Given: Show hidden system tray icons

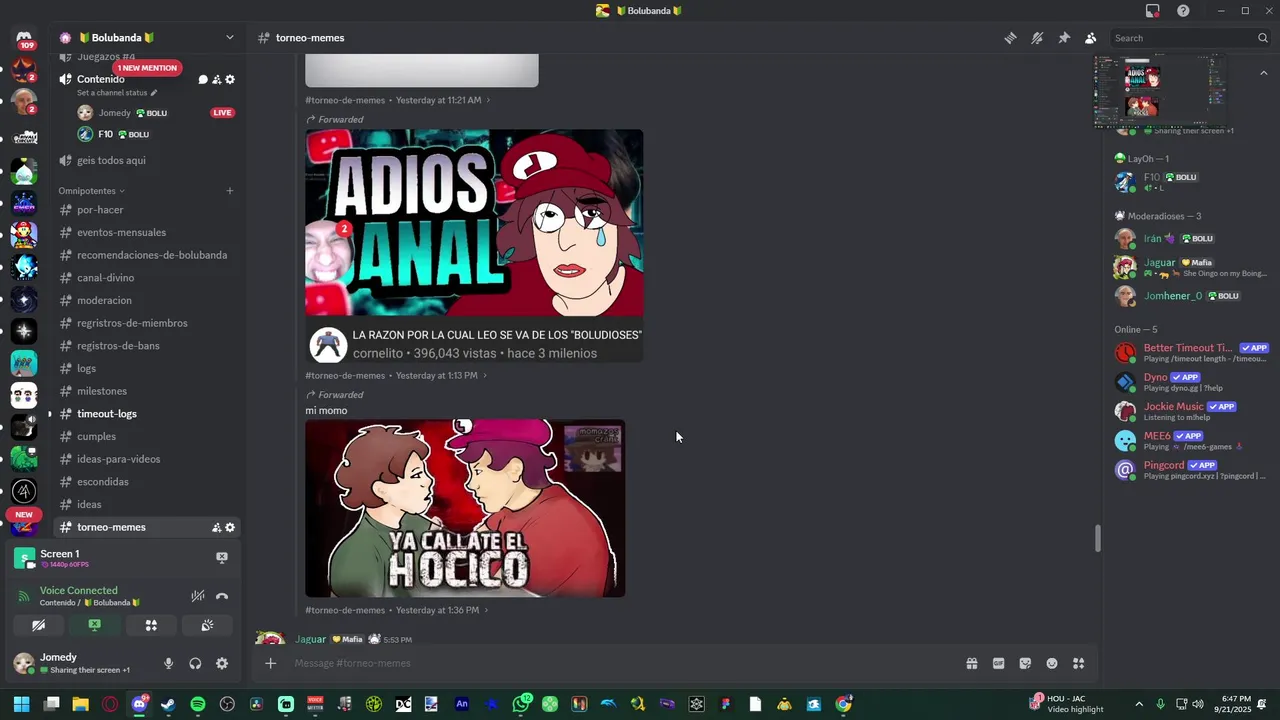Looking at the screenshot, I should click(1139, 704).
